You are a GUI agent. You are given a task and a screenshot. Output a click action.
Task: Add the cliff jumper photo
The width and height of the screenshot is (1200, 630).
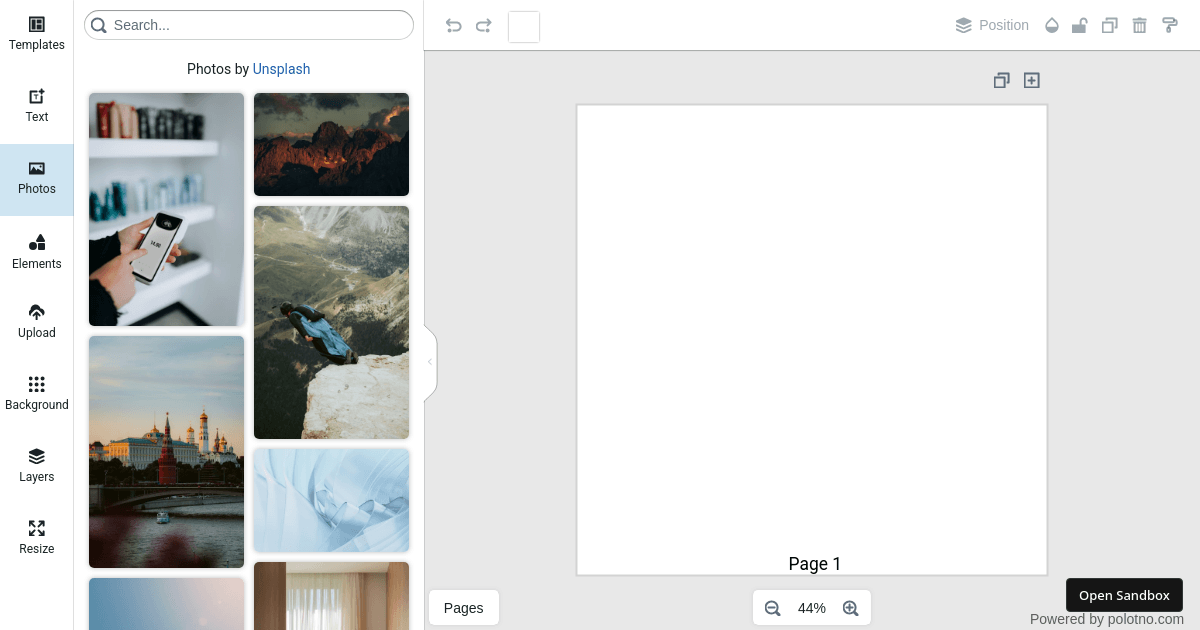(x=331, y=322)
